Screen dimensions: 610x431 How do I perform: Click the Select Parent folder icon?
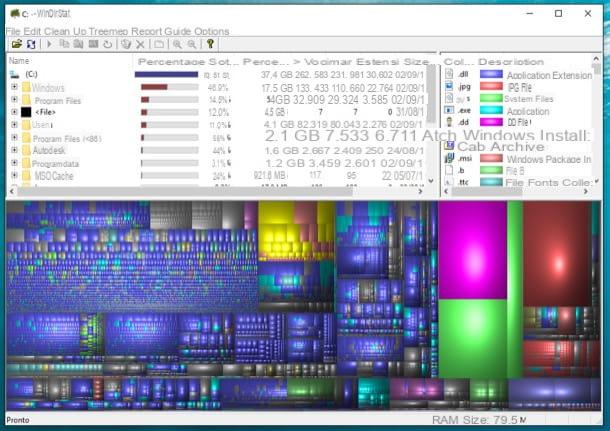[x=159, y=44]
